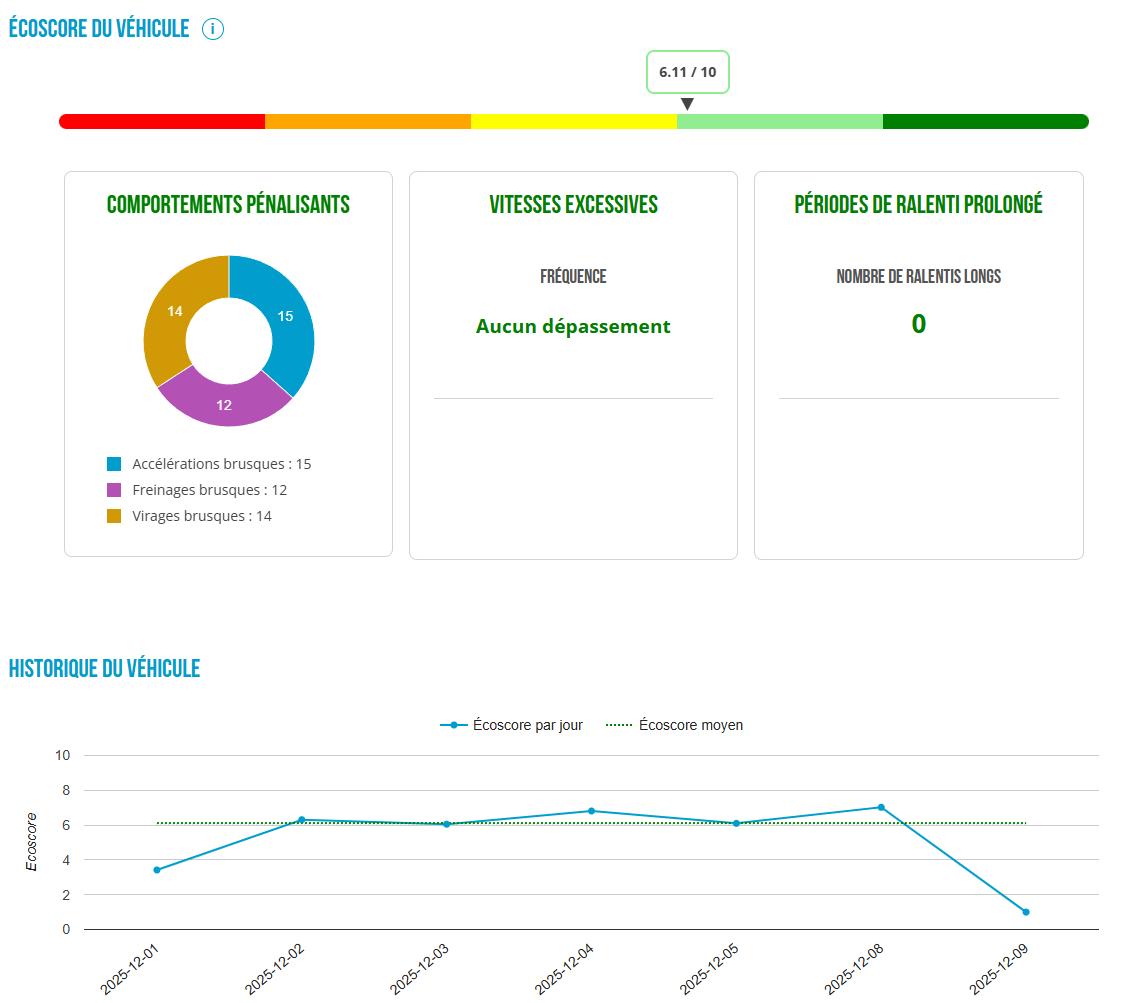The width and height of the screenshot is (1139, 1003).
Task: Click the purple donut slice labeled 12
Action: [x=225, y=405]
